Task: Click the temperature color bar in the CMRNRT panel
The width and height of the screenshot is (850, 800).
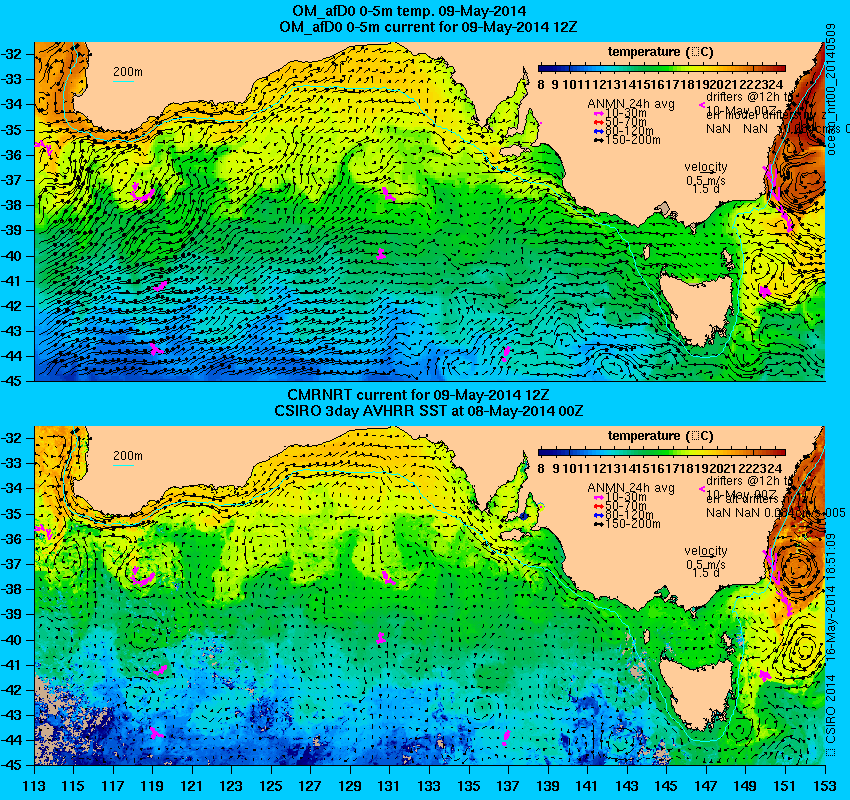Action: [662, 452]
